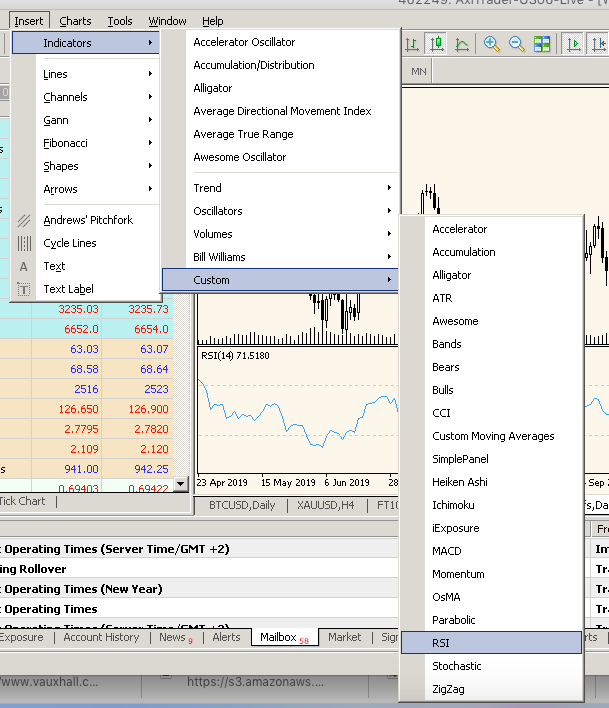
Task: Toggle the chart shift button
Action: tap(600, 44)
